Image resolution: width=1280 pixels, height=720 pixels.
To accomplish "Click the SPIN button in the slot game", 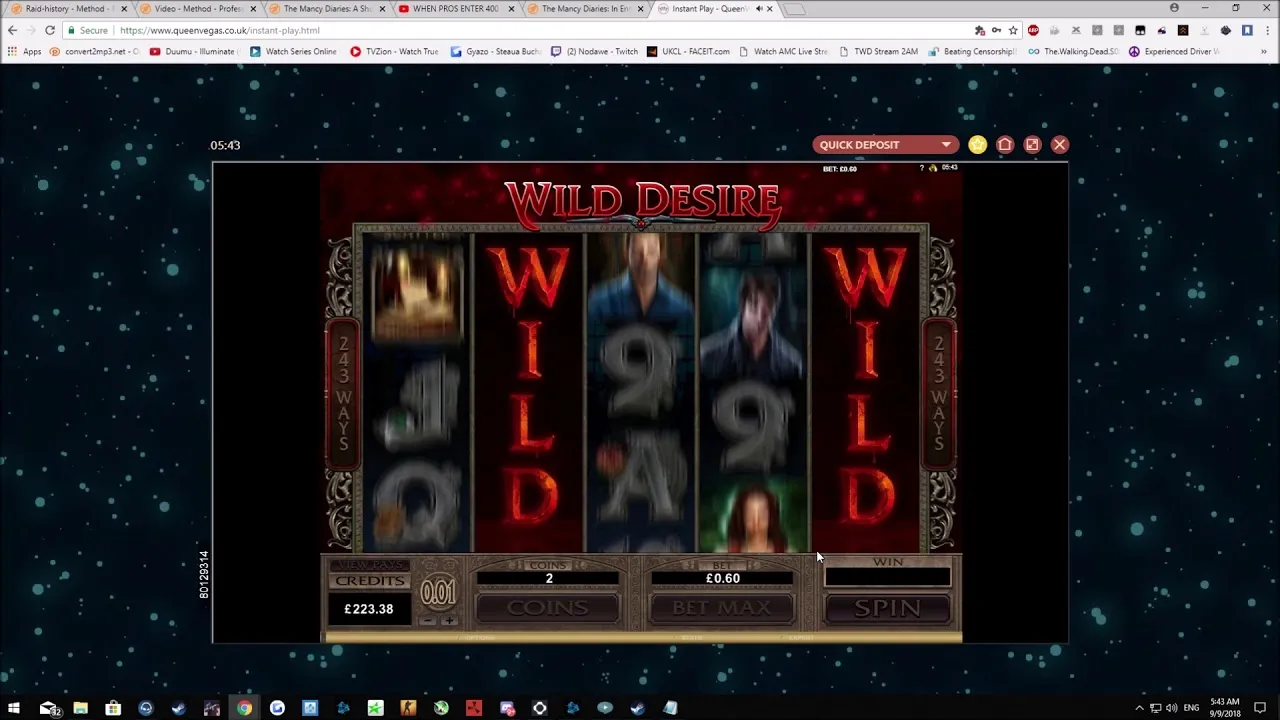I will [x=887, y=608].
